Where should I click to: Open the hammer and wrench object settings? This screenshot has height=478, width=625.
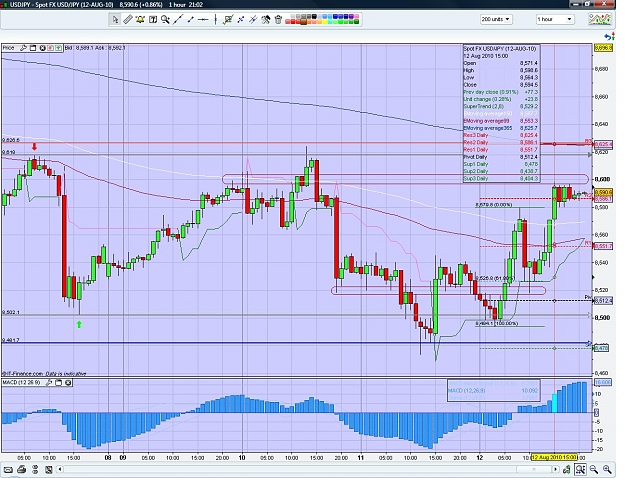click(x=266, y=19)
